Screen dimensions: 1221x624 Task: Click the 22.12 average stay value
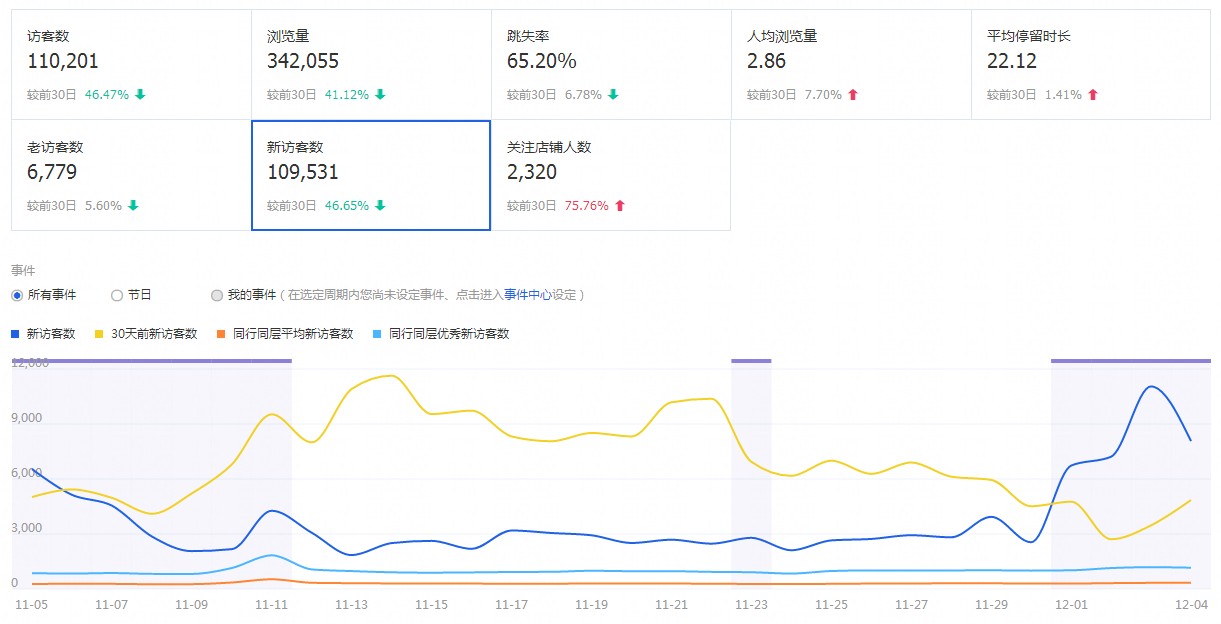1012,61
